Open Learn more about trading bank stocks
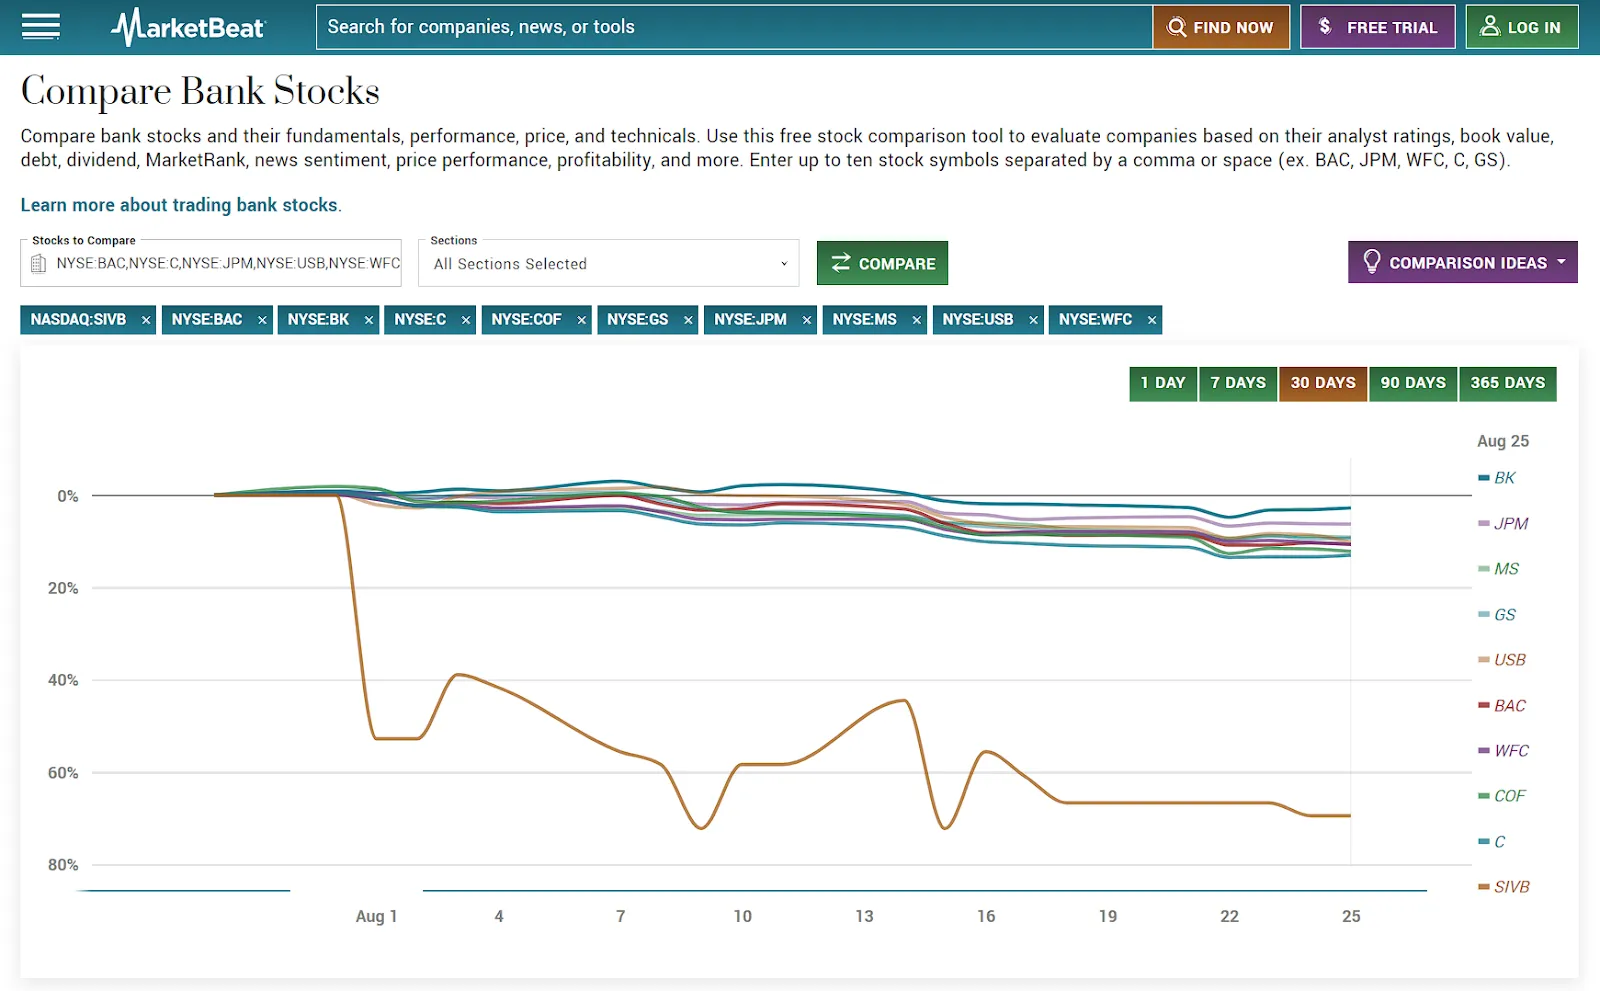This screenshot has width=1600, height=991. pos(179,205)
